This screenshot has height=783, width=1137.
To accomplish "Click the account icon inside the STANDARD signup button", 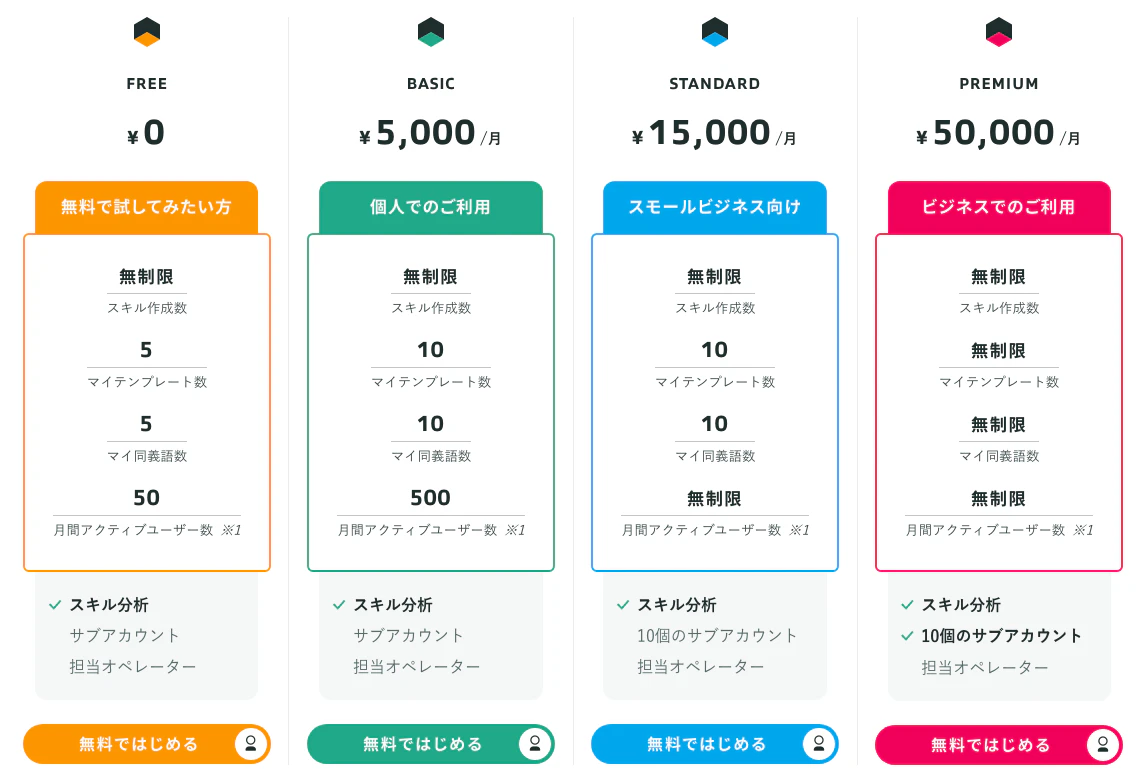I will click(x=819, y=744).
